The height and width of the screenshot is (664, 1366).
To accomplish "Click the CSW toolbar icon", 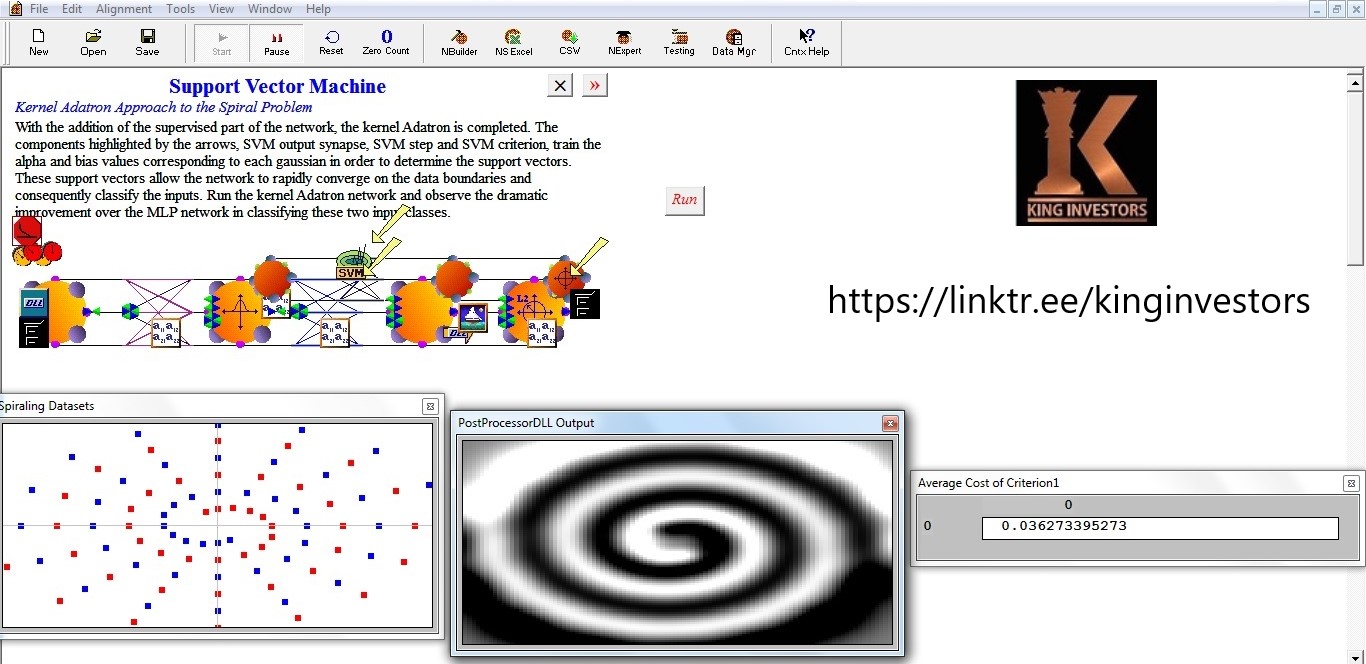I will (568, 42).
